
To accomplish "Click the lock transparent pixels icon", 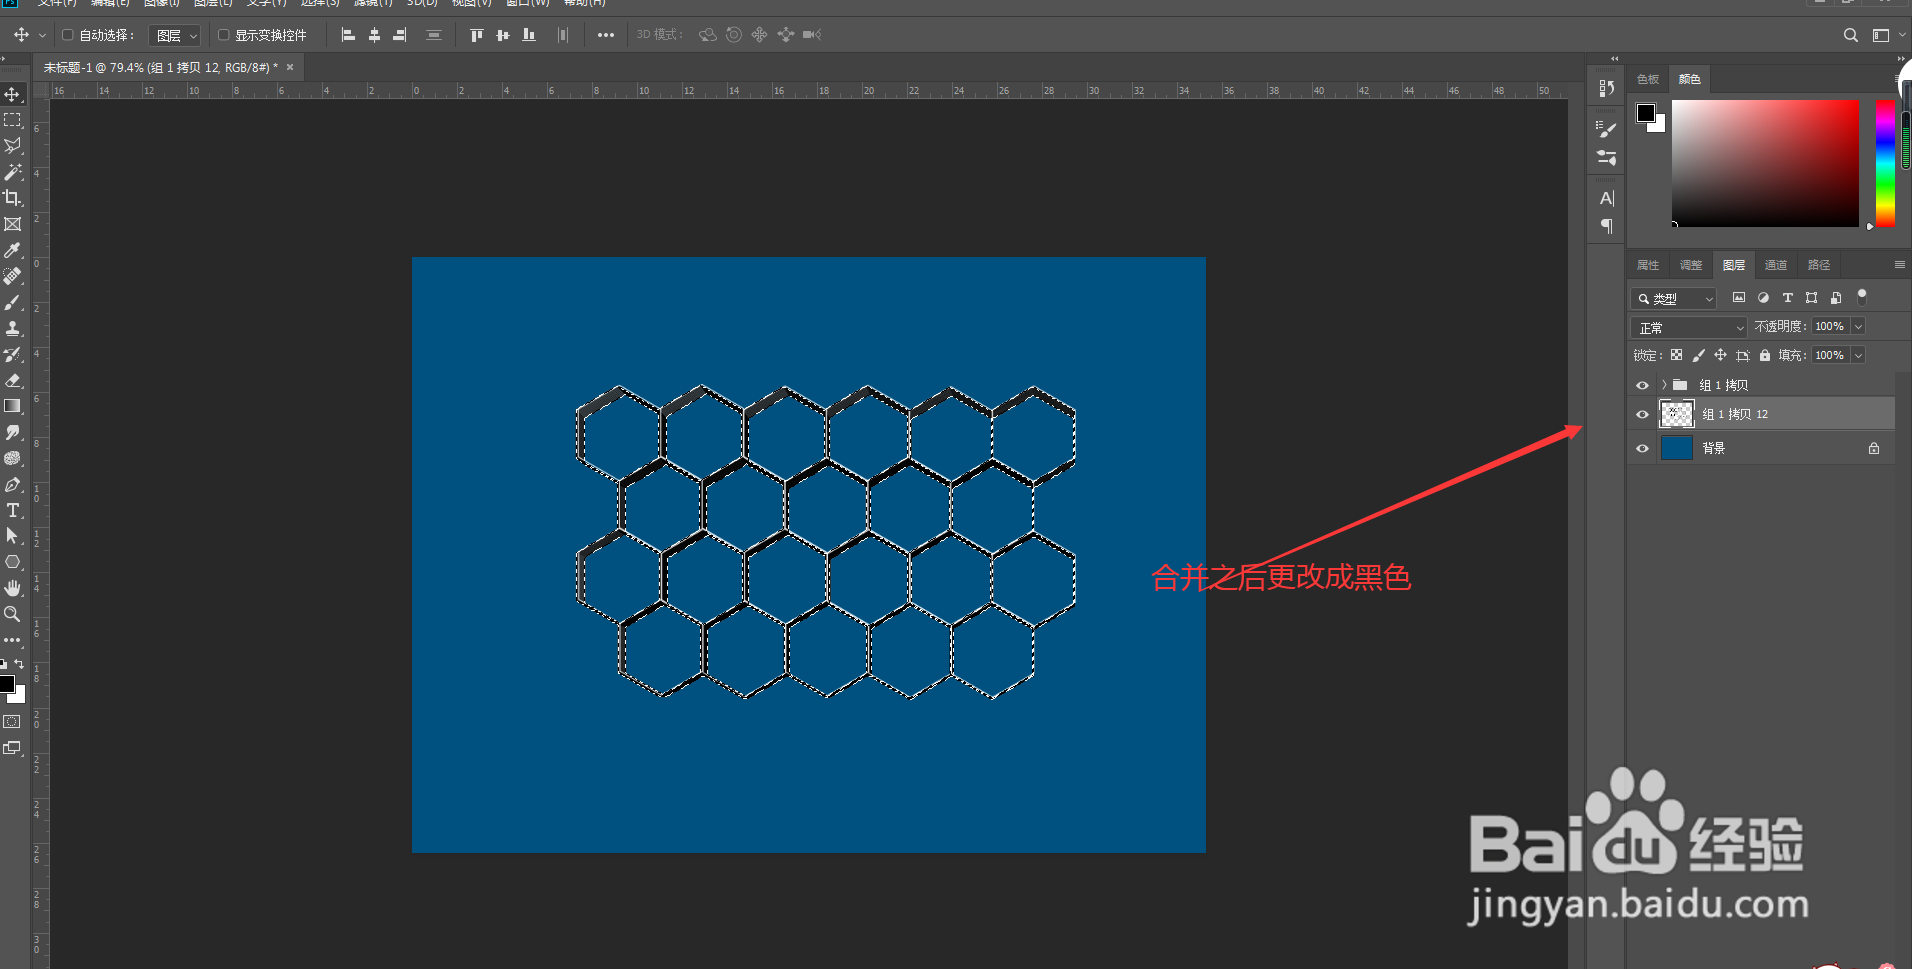I will pyautogui.click(x=1678, y=355).
